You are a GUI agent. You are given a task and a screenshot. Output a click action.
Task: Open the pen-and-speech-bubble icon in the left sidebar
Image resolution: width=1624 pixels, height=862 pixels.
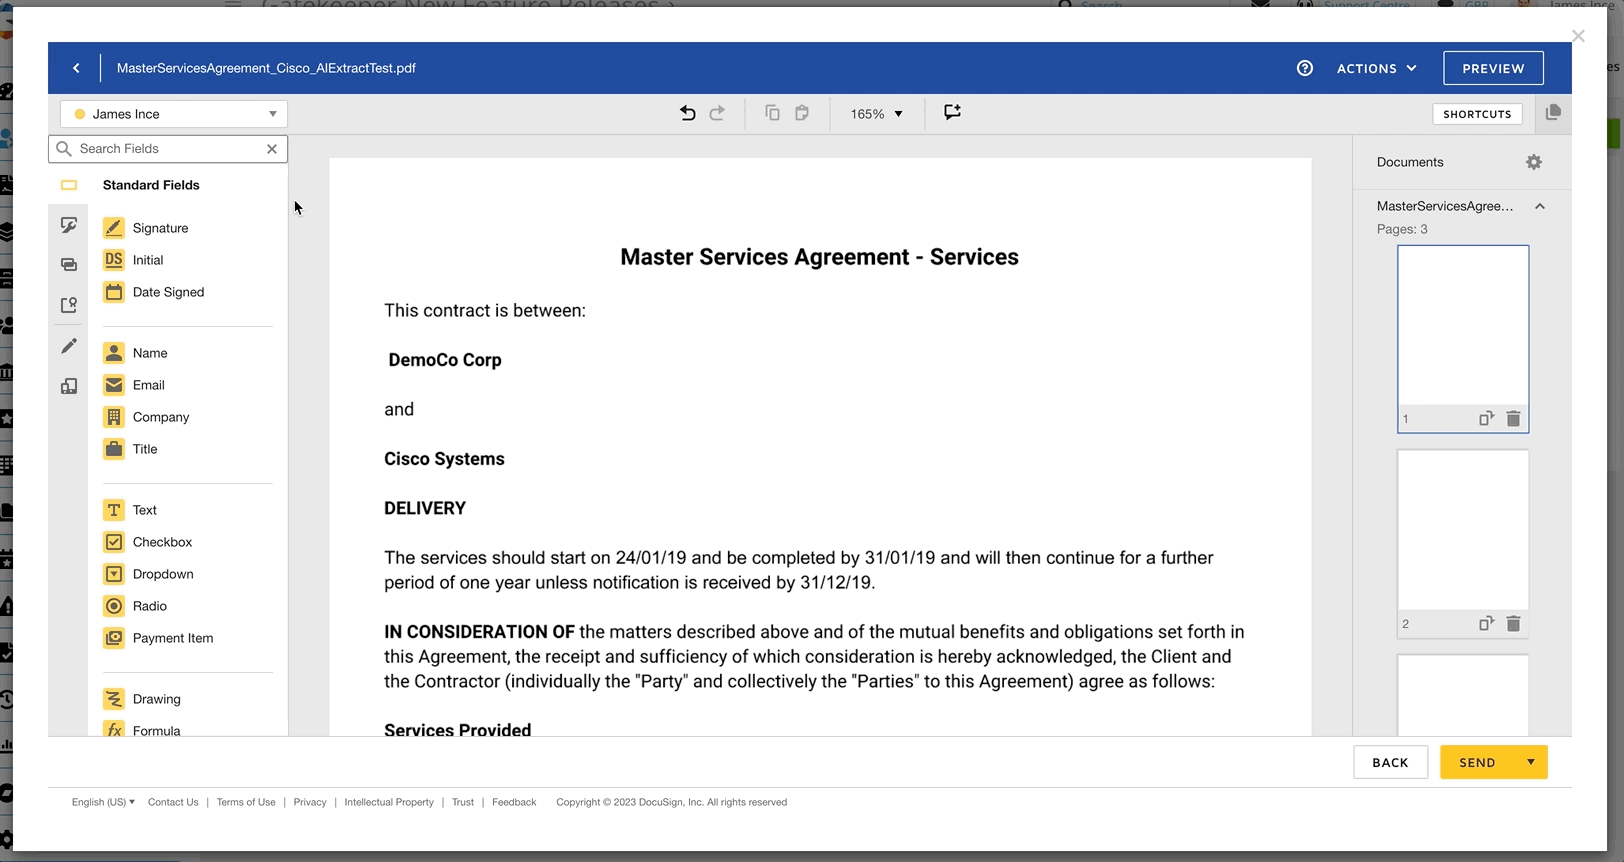click(x=69, y=226)
